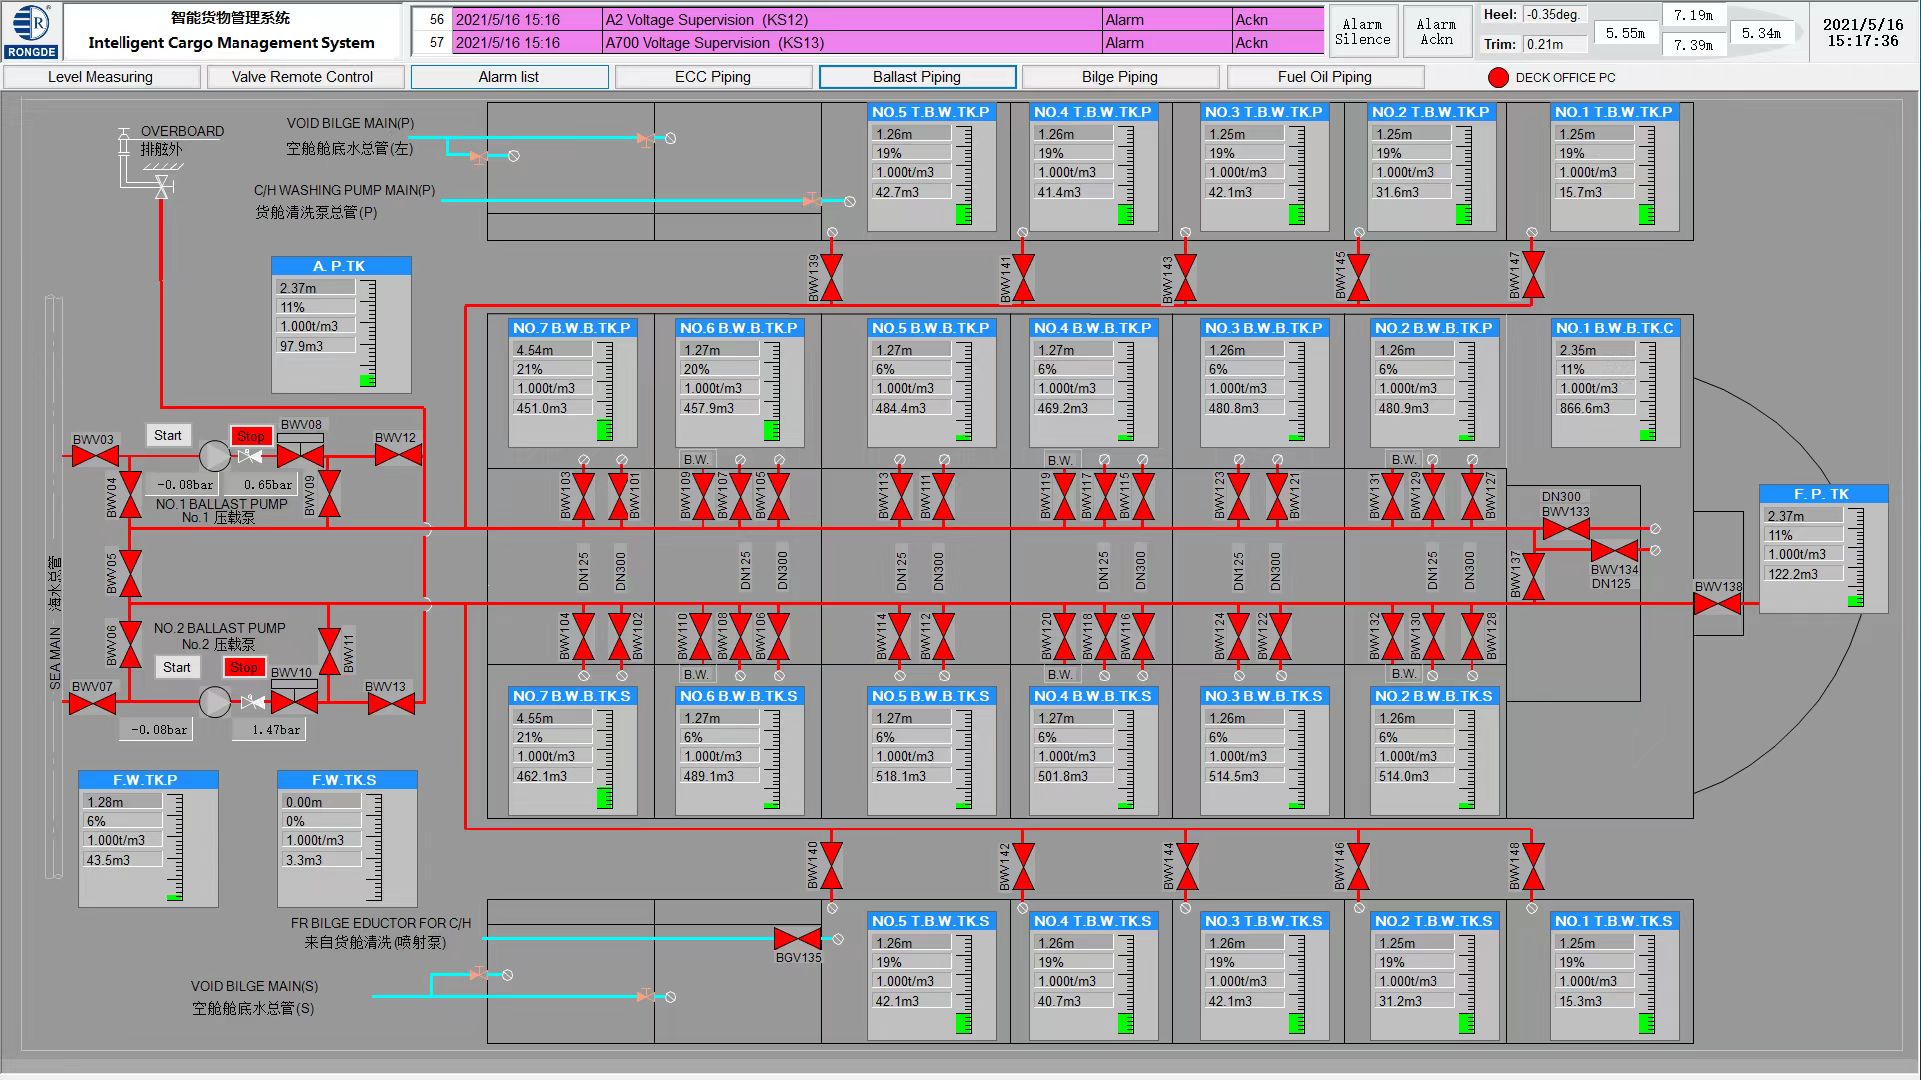Click the BWV148 valve near NO.1 T.B.W.TK.S
The width and height of the screenshot is (1921, 1080).
pyautogui.click(x=1533, y=867)
